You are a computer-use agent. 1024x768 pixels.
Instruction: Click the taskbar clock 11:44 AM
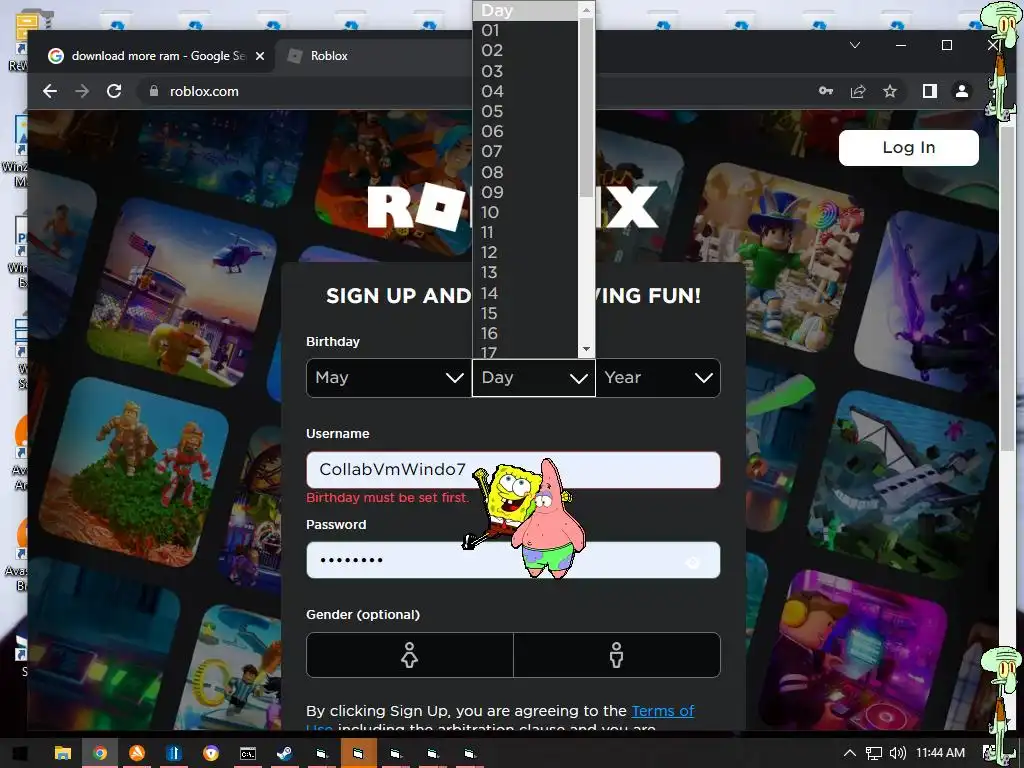click(x=940, y=752)
